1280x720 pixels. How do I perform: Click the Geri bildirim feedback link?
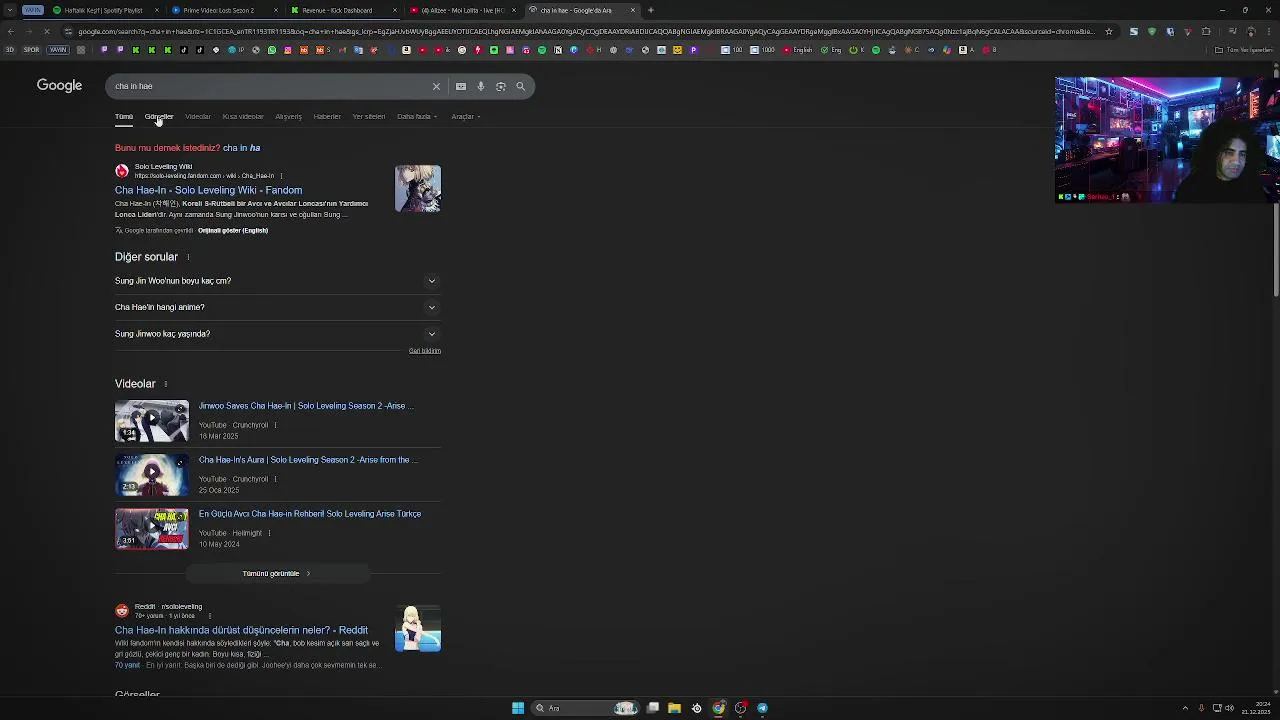pos(425,351)
